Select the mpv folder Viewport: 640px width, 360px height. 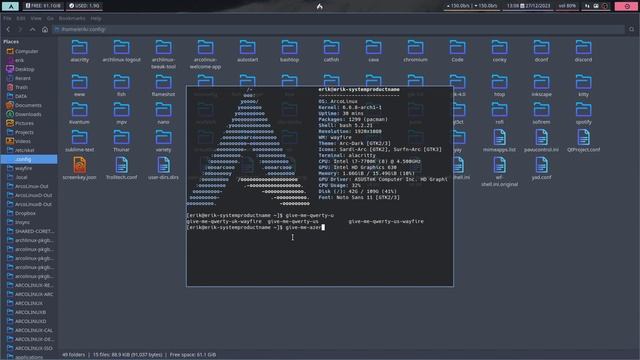[x=122, y=113]
